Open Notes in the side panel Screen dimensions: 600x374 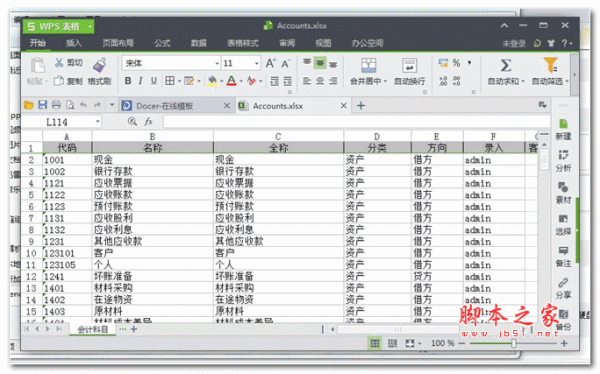(x=563, y=257)
